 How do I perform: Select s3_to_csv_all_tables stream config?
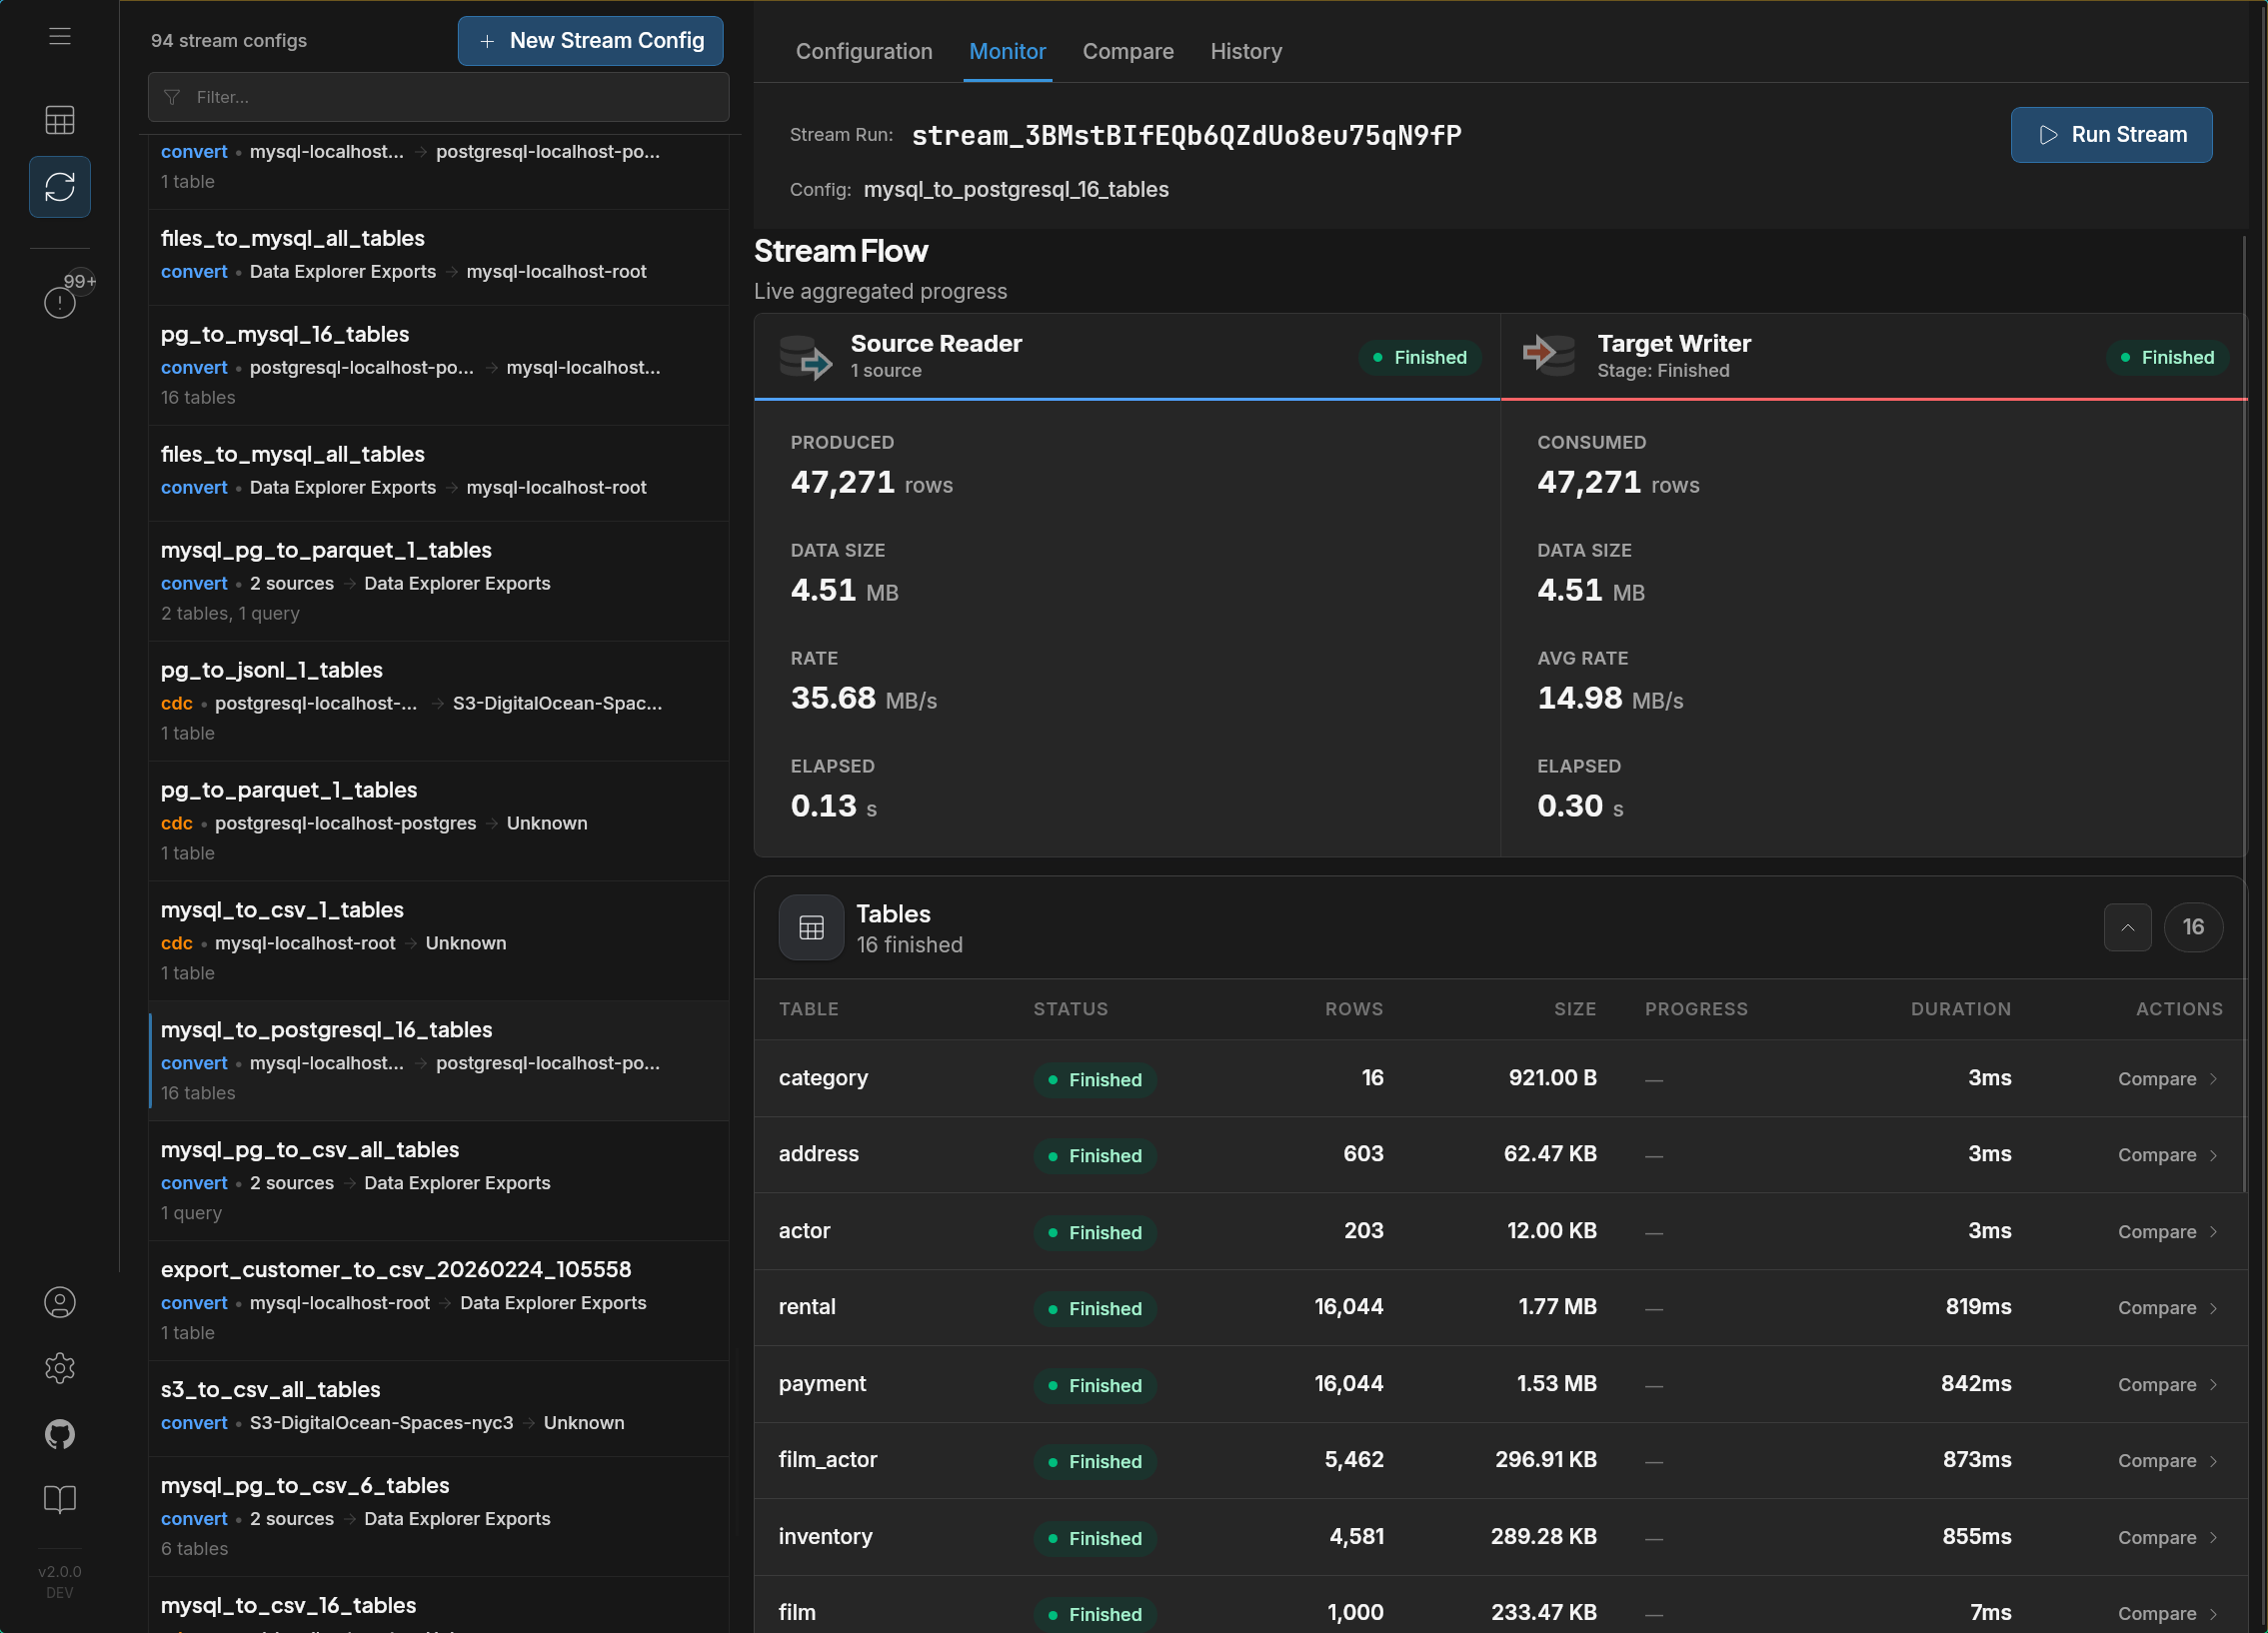438,1409
